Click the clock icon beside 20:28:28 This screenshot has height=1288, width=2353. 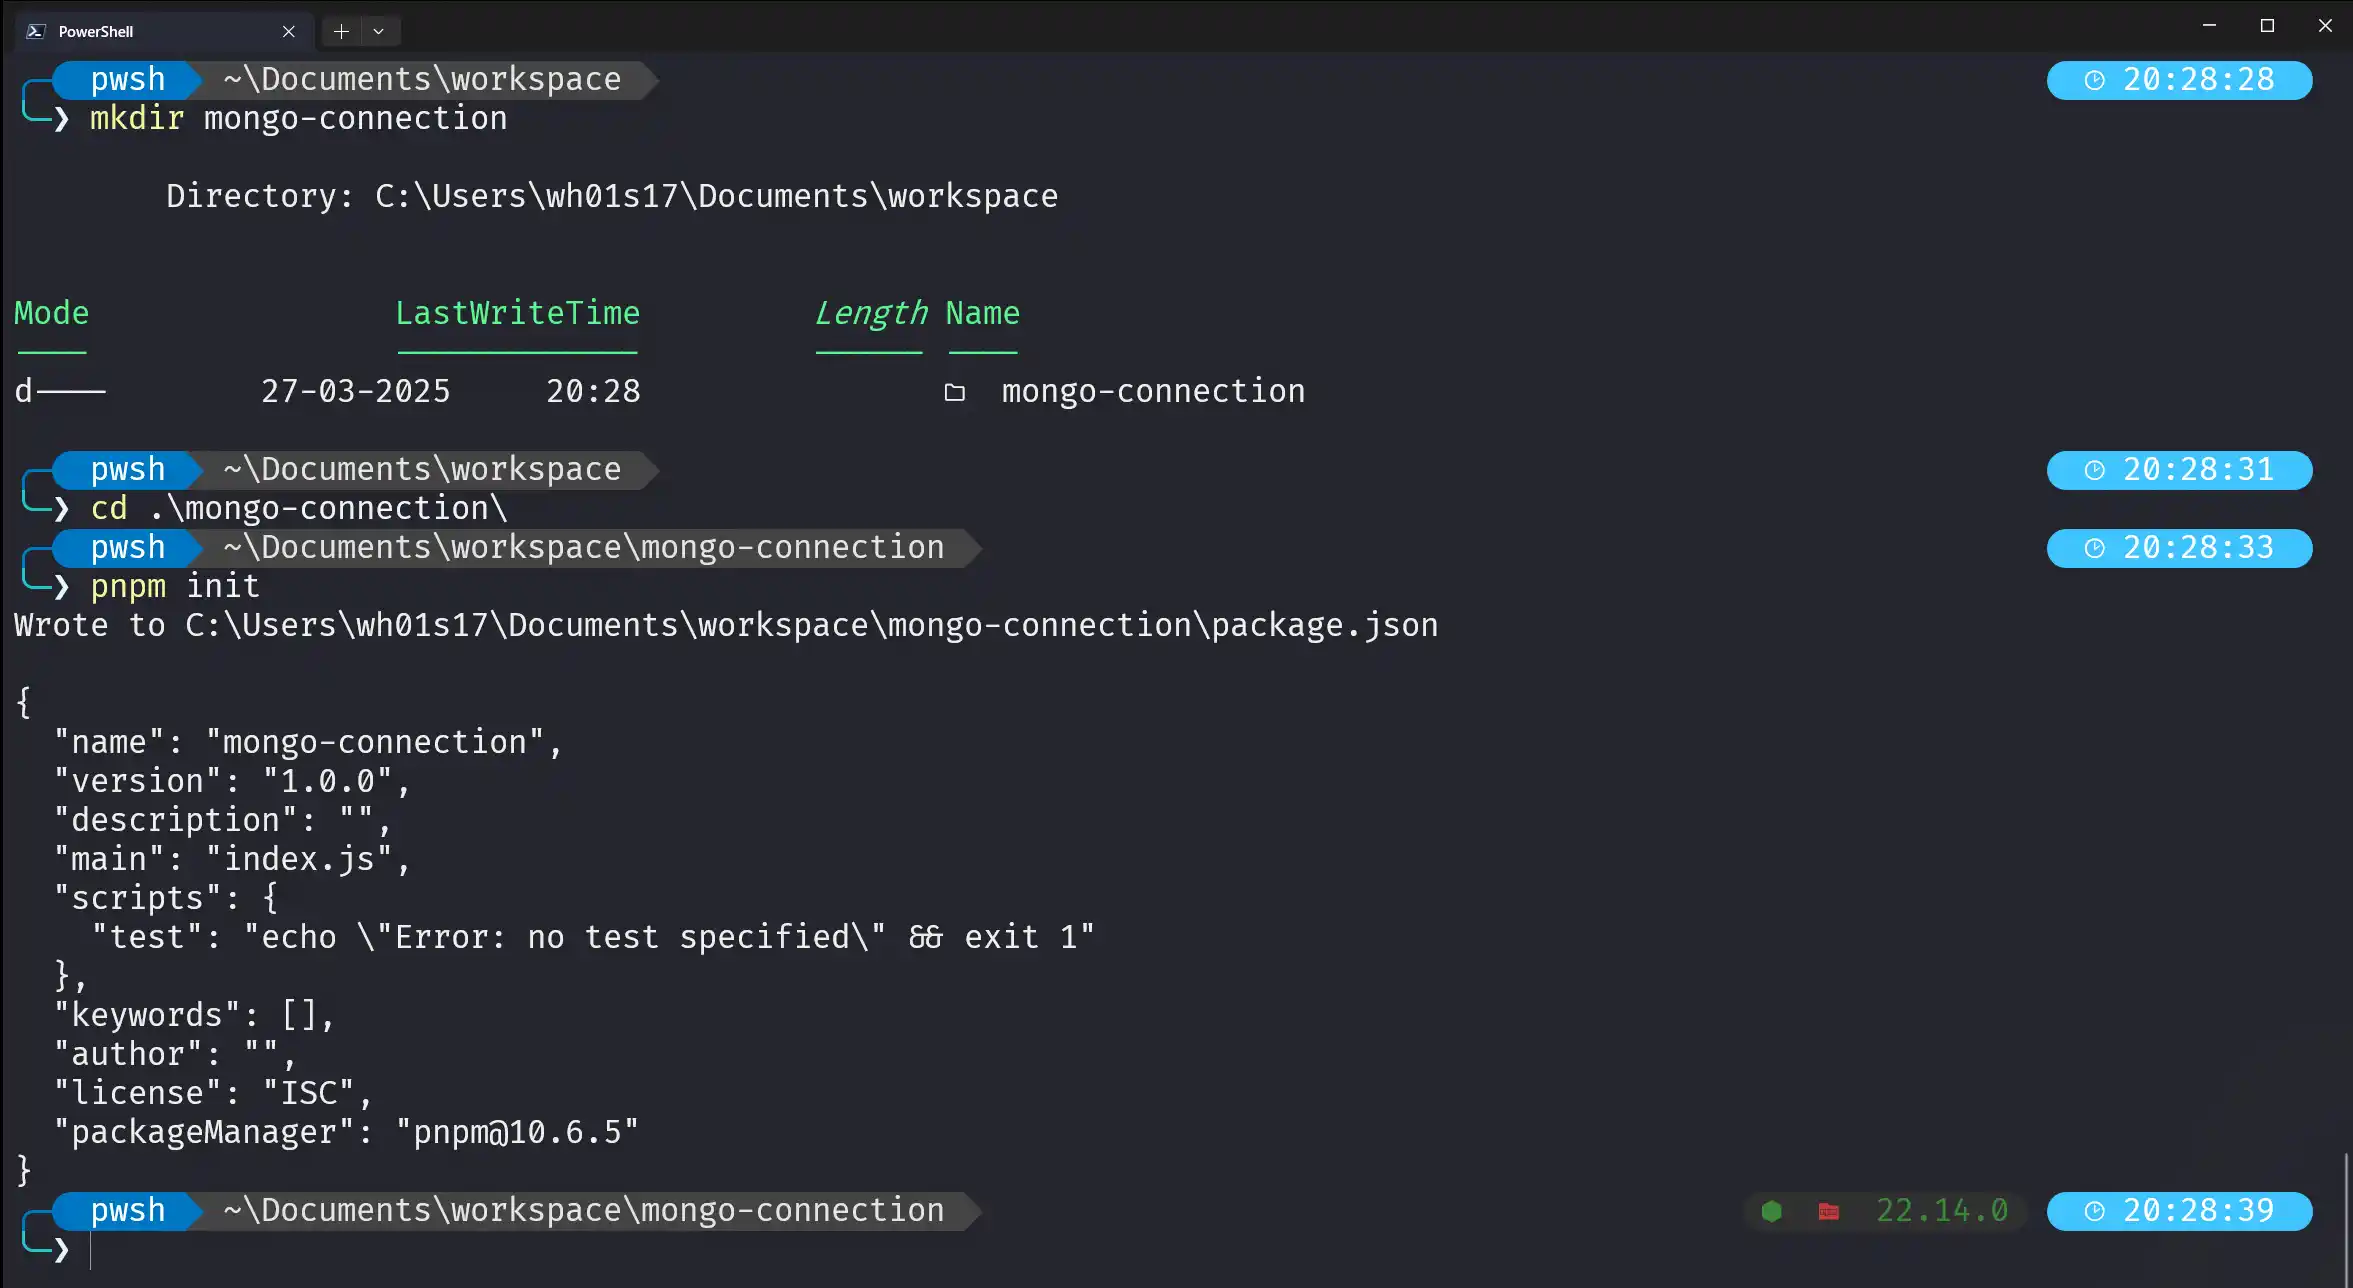click(2094, 80)
